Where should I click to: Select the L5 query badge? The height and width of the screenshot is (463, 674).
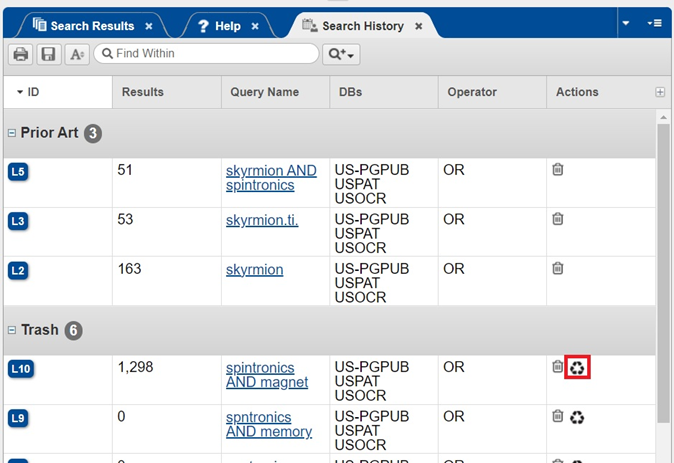click(x=18, y=172)
